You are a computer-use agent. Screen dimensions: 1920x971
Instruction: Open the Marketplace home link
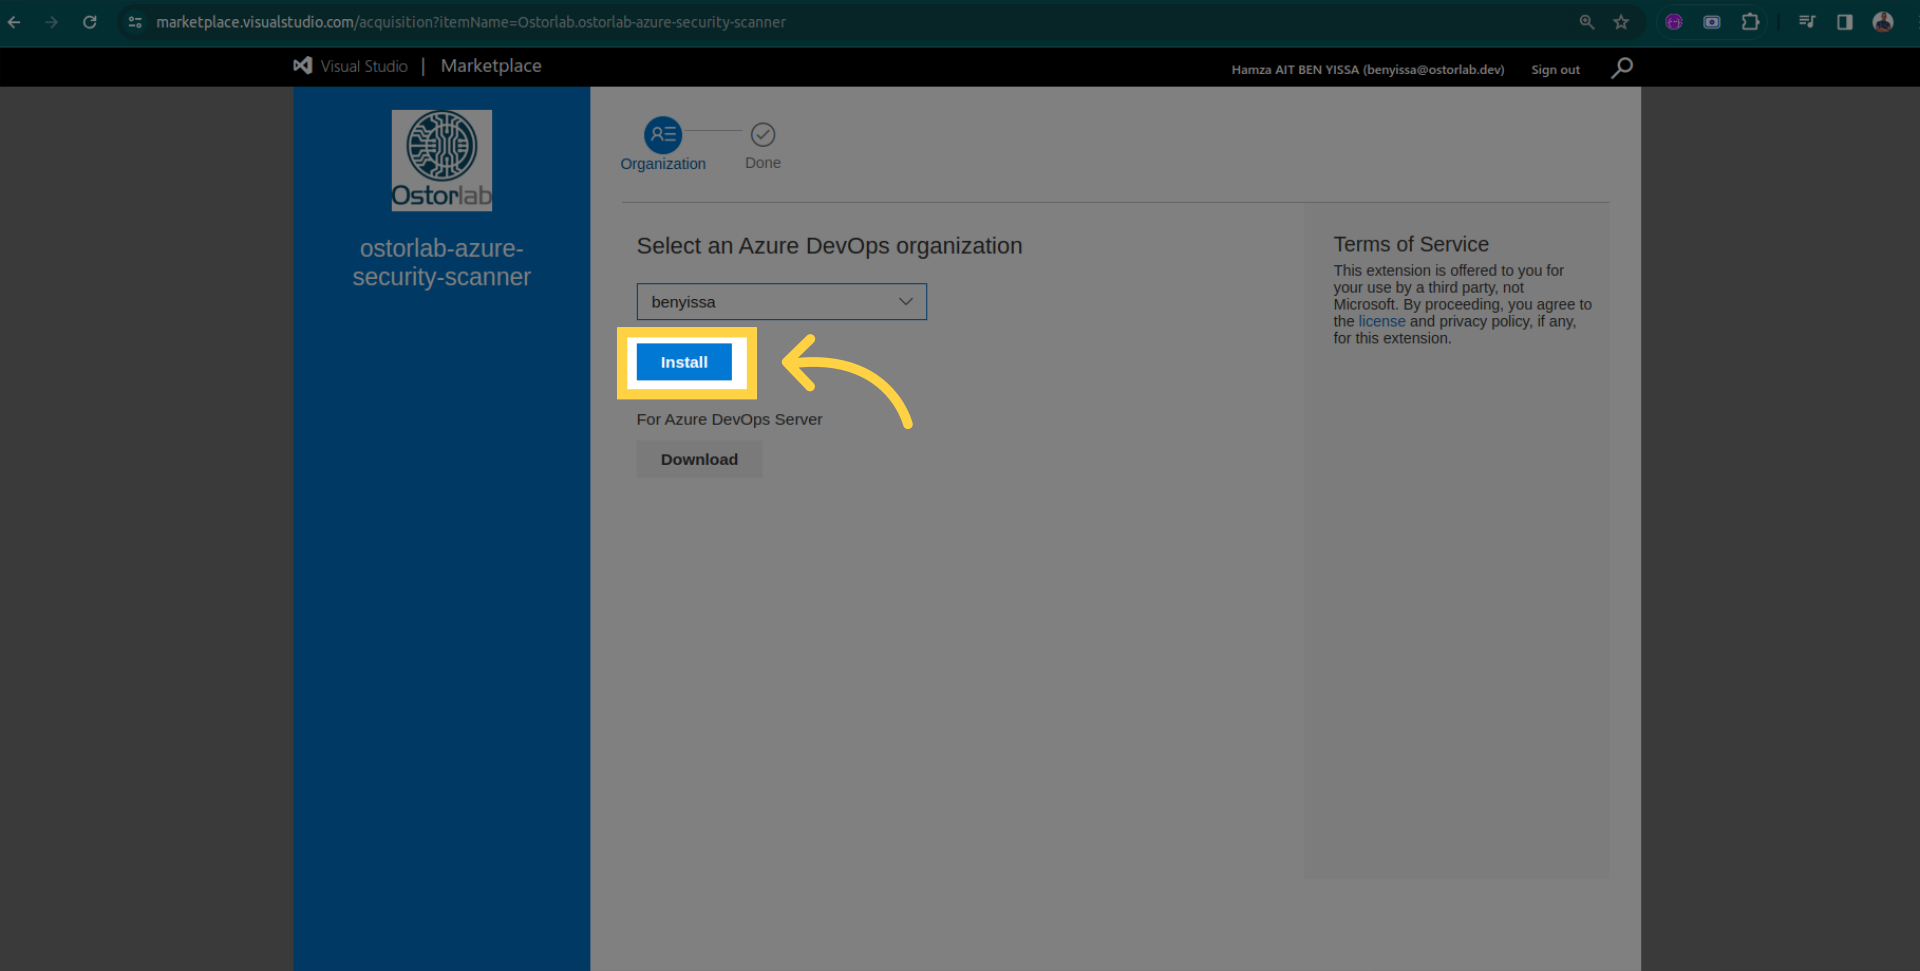tap(491, 66)
